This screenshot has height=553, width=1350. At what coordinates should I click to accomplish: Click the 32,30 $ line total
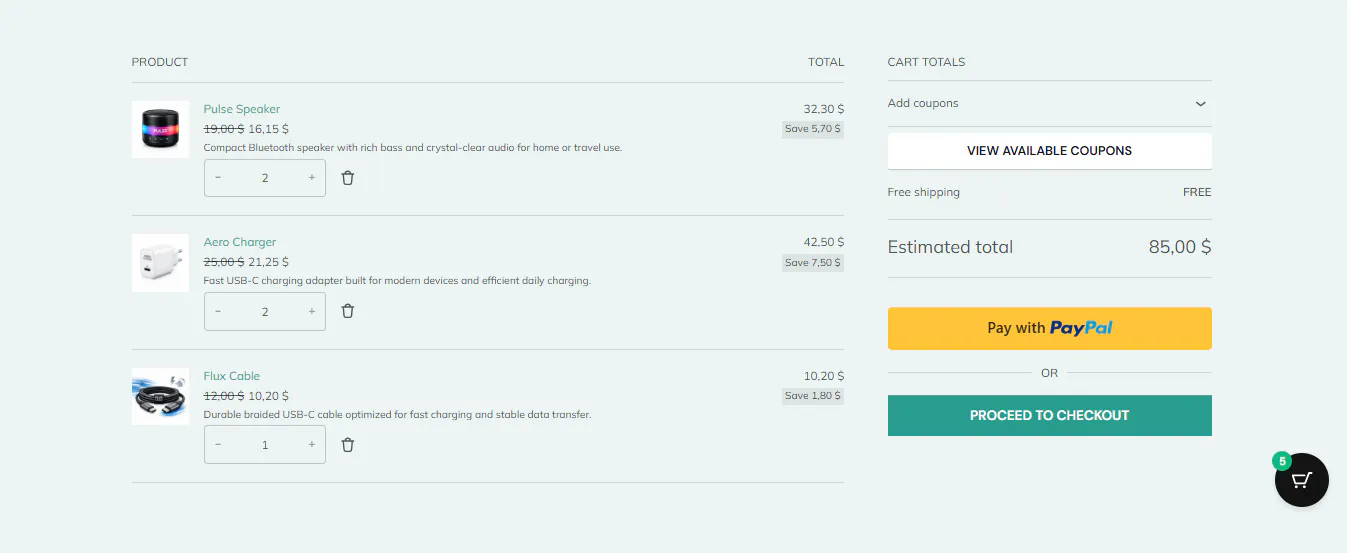click(824, 109)
